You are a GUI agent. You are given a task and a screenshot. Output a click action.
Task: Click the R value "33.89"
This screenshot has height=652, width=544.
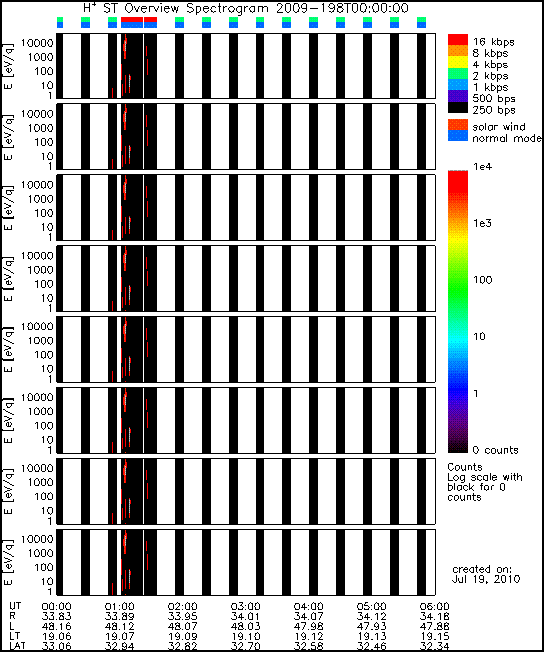pyautogui.click(x=119, y=616)
